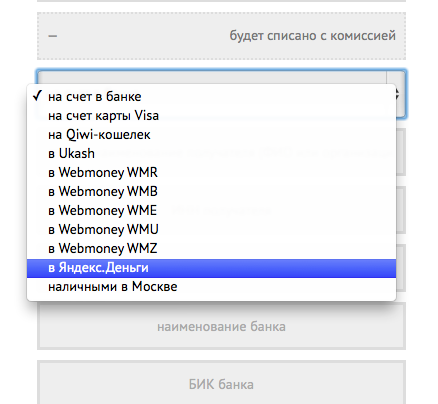Viewport: 438px width, 404px height.
Task: Click the obscured field behind Webmoney WME row
Action: pos(401,210)
